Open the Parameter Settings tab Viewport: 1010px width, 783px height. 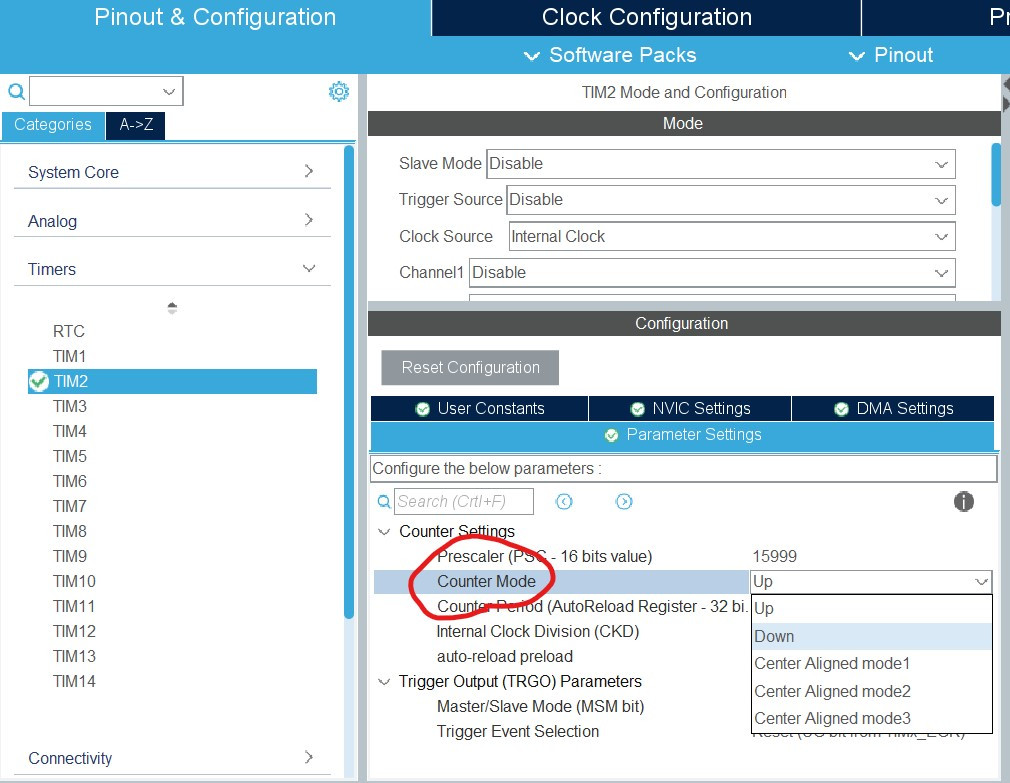(x=682, y=435)
